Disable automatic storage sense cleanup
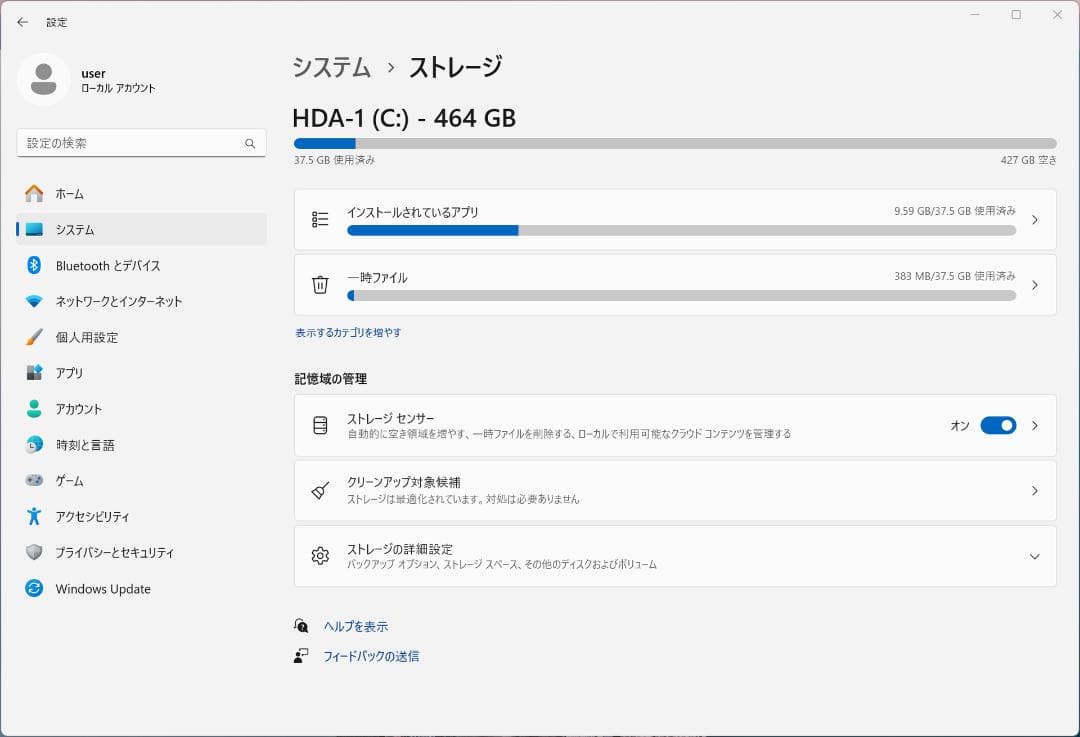This screenshot has width=1080, height=737. pyautogui.click(x=997, y=425)
